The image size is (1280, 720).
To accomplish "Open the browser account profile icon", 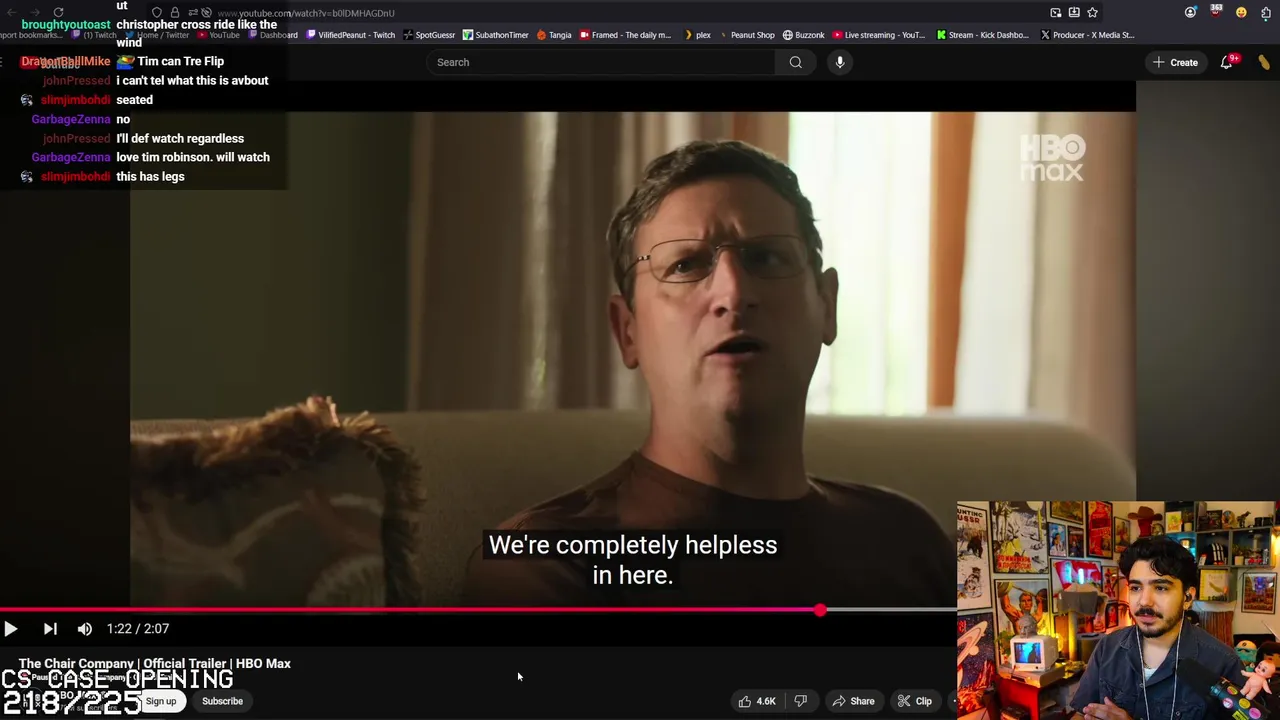I will (1190, 13).
